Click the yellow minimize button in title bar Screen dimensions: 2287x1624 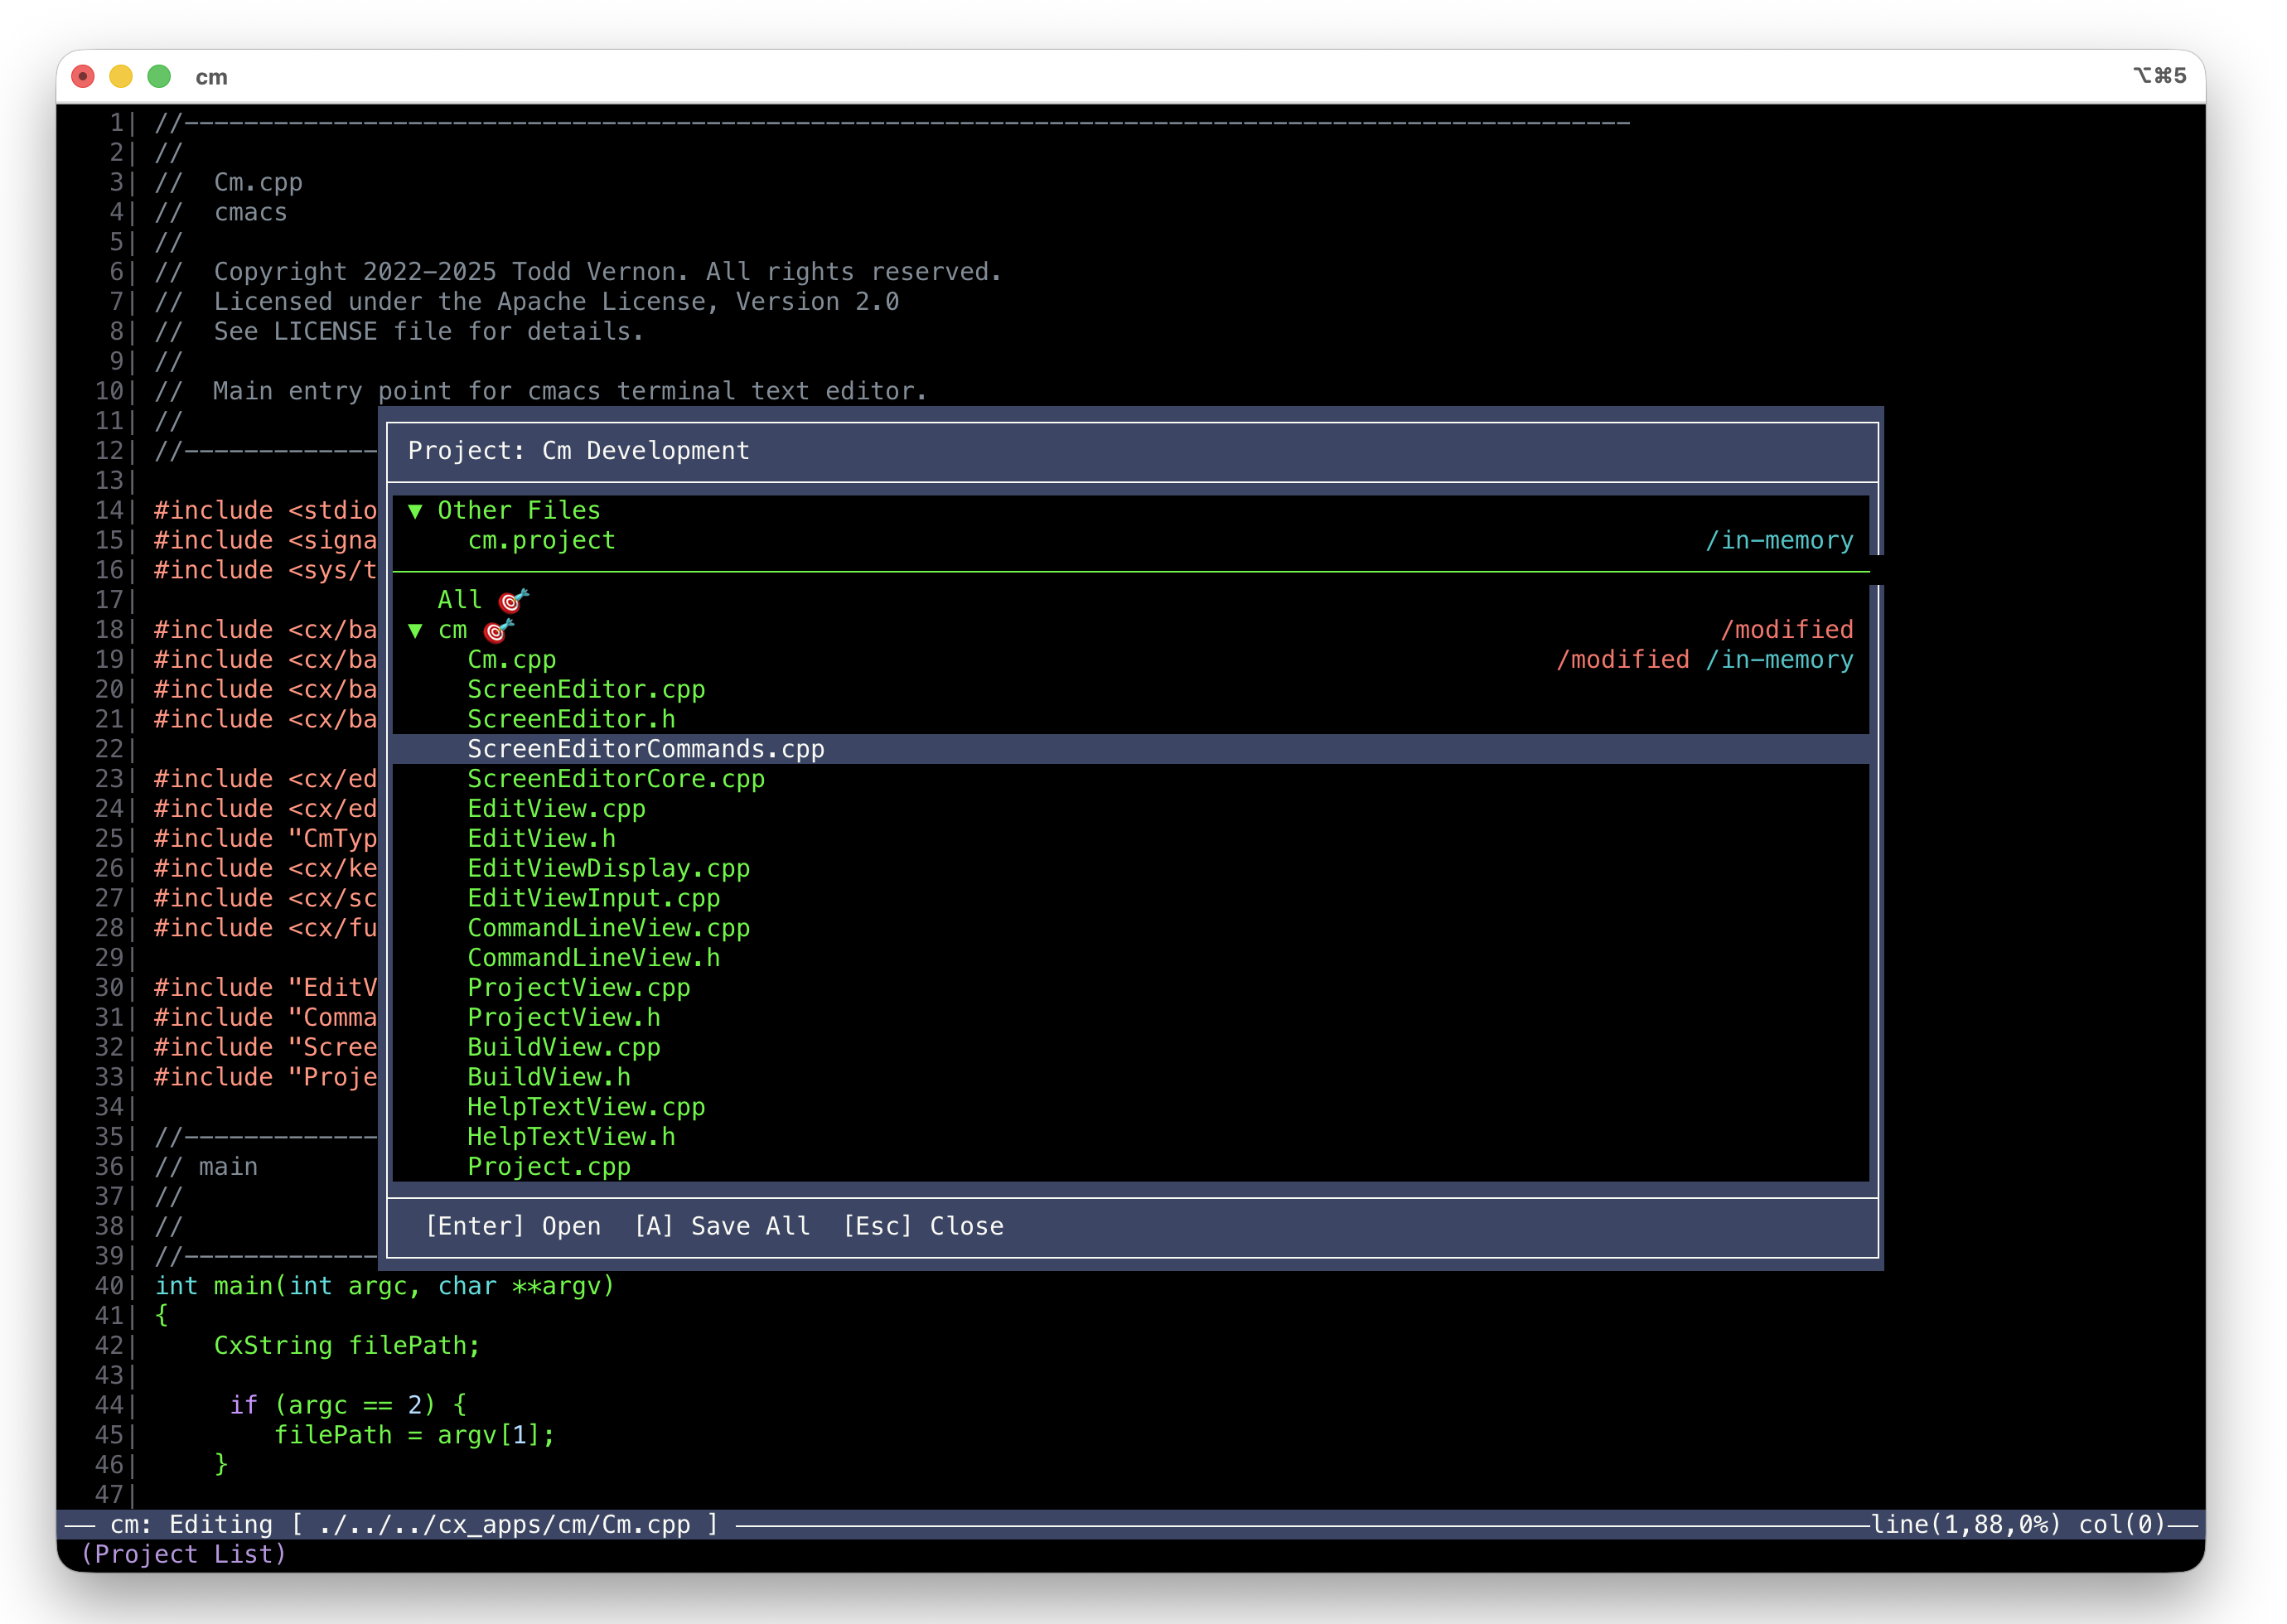coord(120,76)
